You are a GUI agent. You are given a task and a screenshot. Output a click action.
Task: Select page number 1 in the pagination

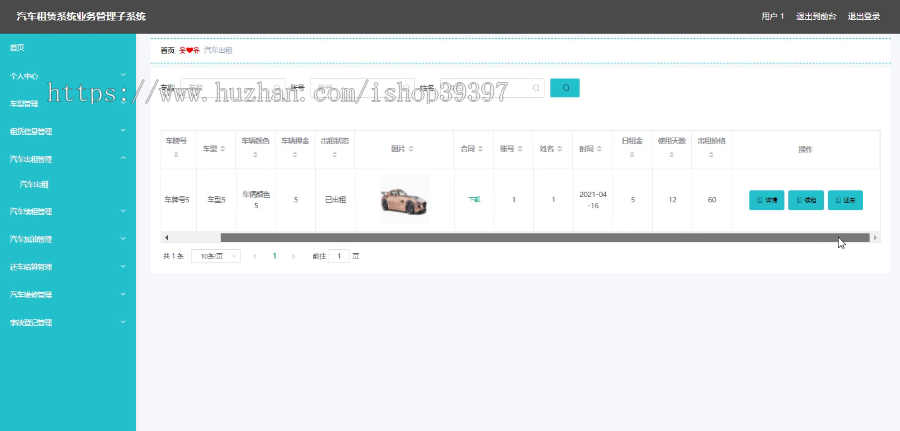(274, 256)
